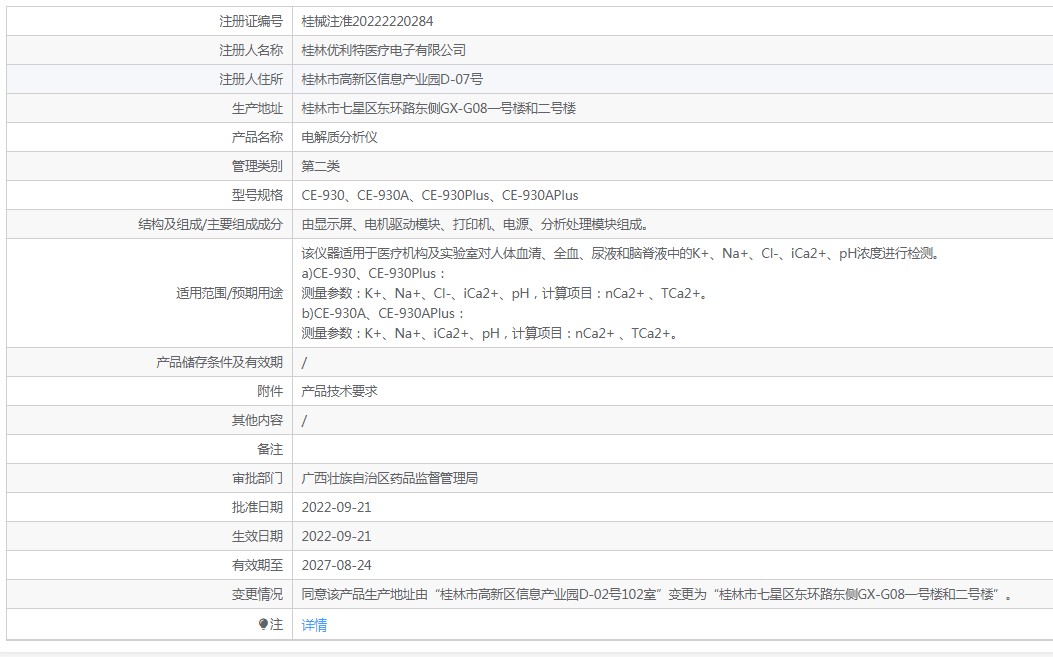Image resolution: width=1053 pixels, height=657 pixels.
Task: Click label 产品名称
Action: (x=257, y=137)
